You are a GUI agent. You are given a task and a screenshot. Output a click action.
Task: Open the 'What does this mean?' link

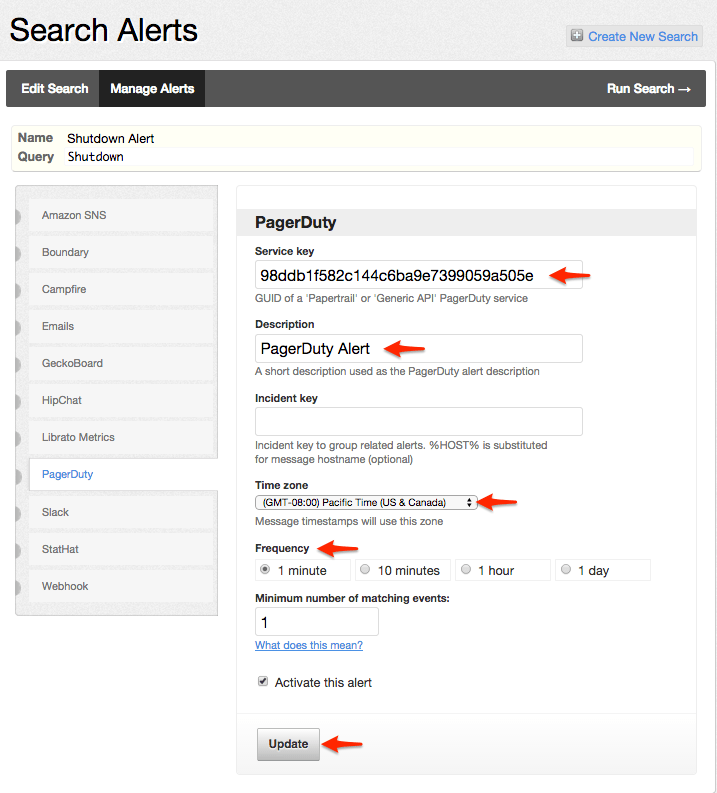tap(309, 645)
